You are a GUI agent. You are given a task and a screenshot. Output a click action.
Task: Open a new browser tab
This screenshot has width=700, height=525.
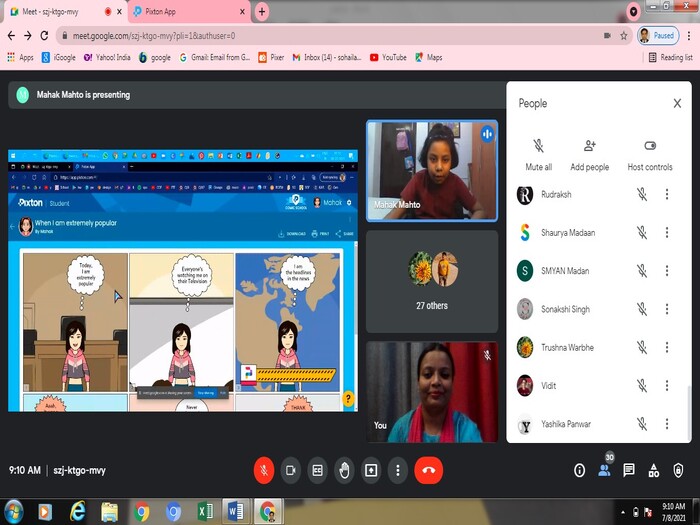point(262,12)
